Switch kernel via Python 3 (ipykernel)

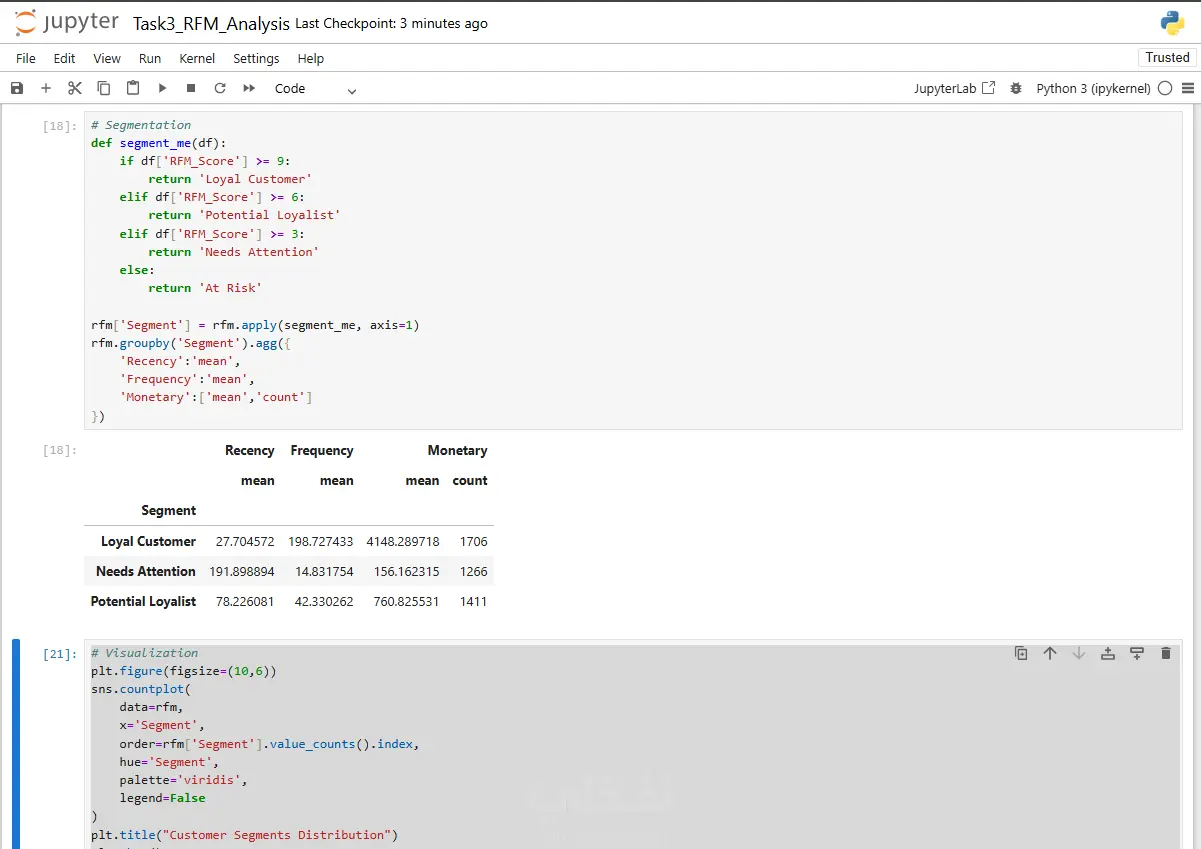pos(1093,88)
